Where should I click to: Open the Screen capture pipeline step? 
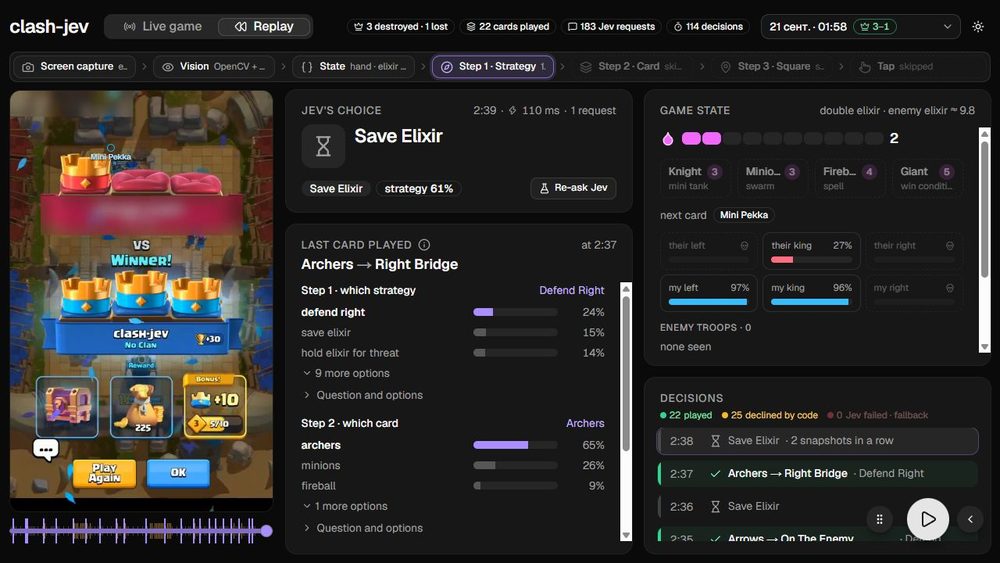[75, 66]
